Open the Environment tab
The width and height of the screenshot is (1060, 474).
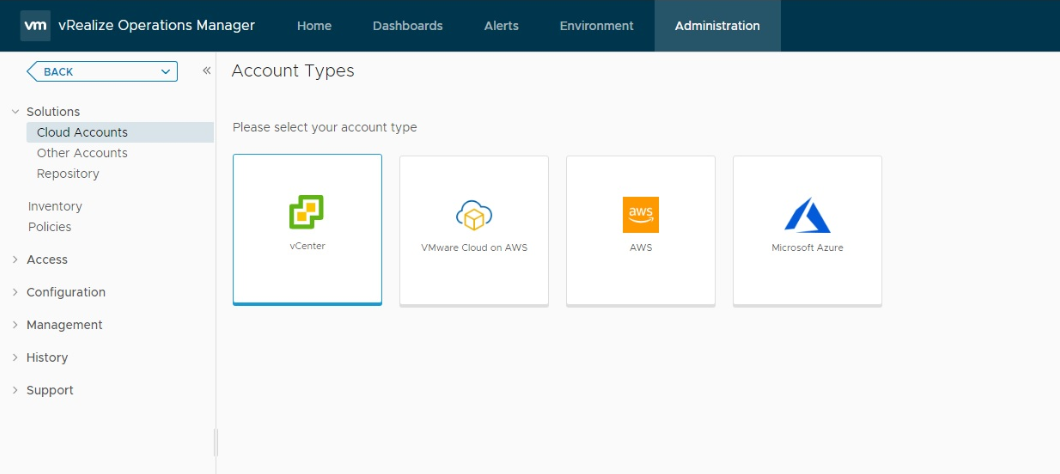pos(597,26)
